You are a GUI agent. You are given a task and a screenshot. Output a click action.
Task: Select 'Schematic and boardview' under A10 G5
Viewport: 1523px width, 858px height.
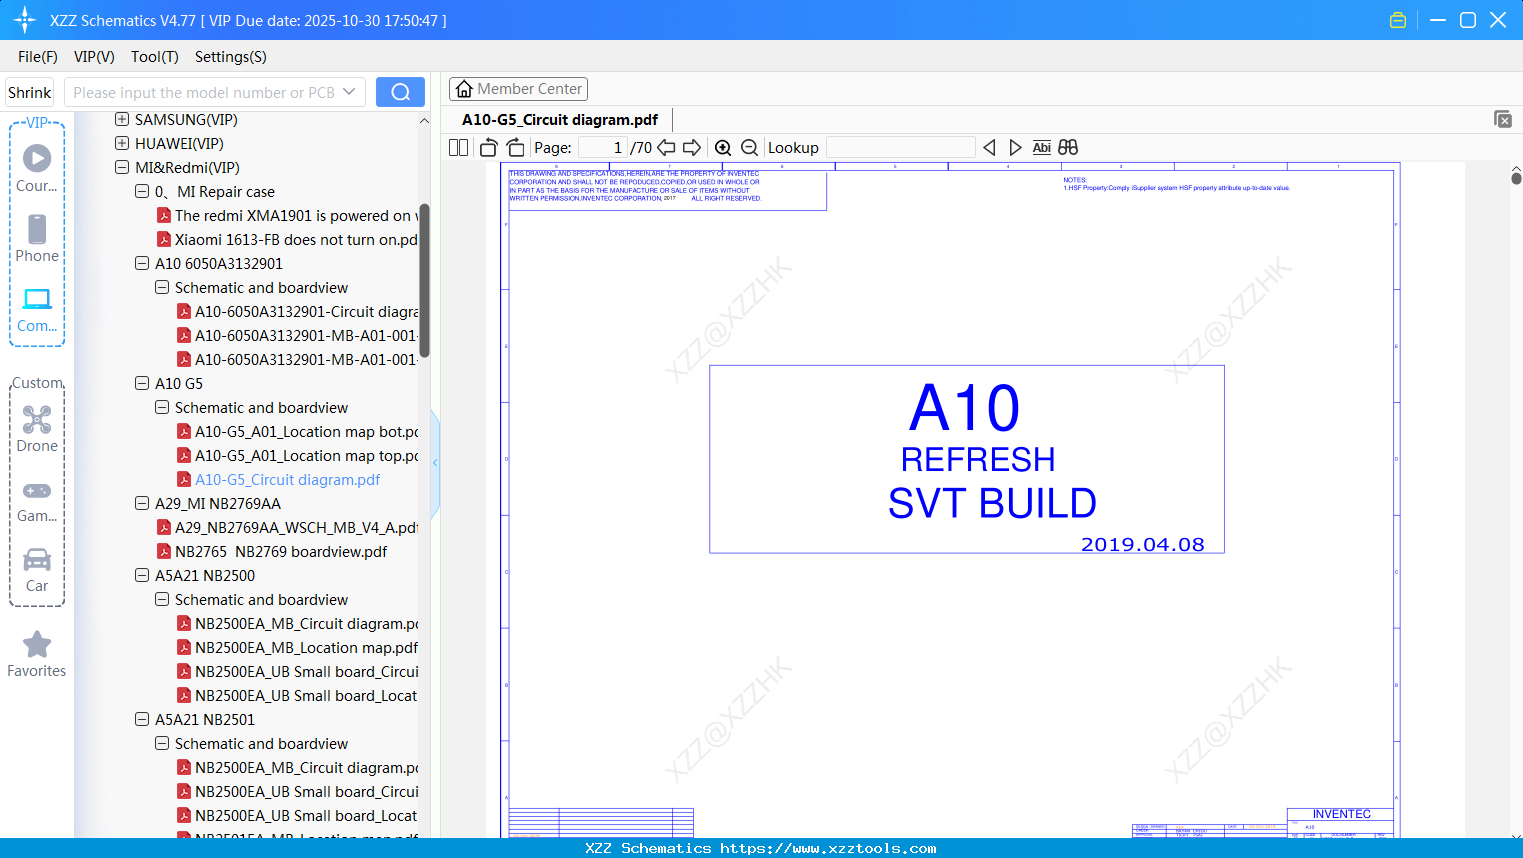coord(261,408)
